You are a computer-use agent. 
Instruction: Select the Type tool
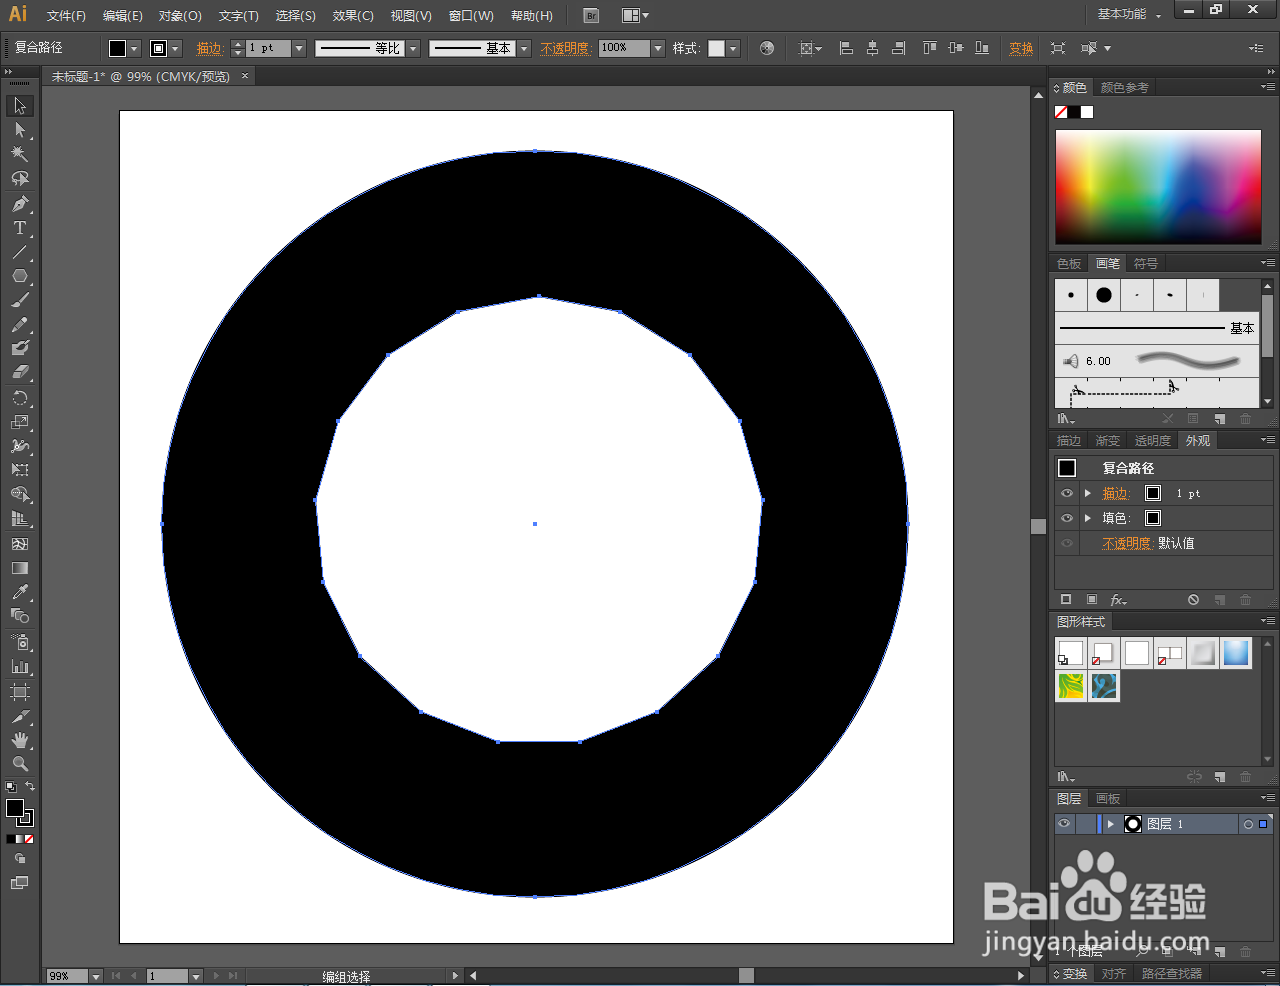point(19,228)
